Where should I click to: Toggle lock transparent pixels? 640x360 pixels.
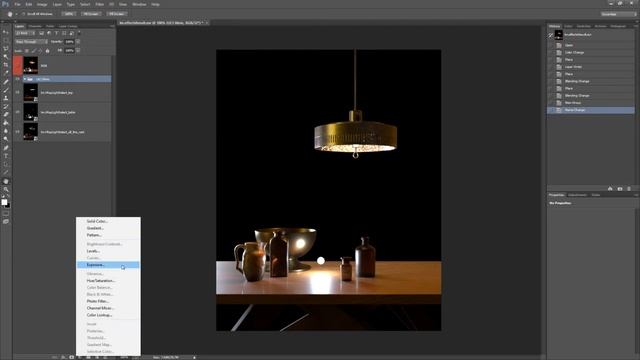(27, 51)
